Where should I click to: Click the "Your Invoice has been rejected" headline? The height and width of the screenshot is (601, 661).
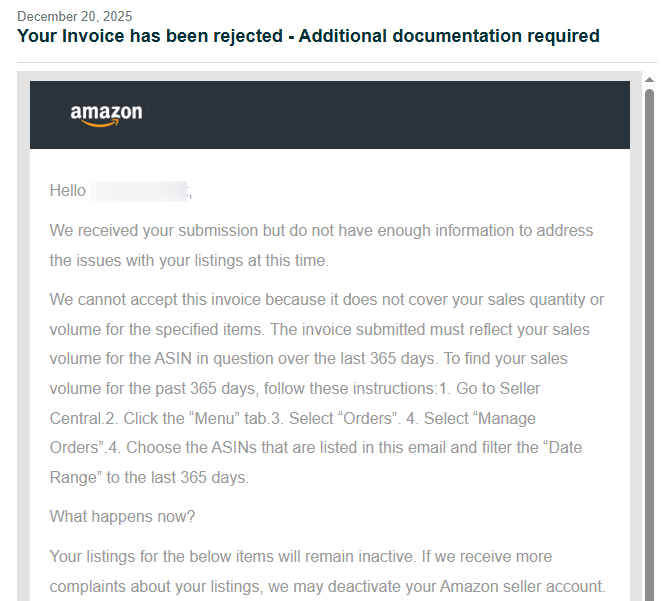[308, 36]
